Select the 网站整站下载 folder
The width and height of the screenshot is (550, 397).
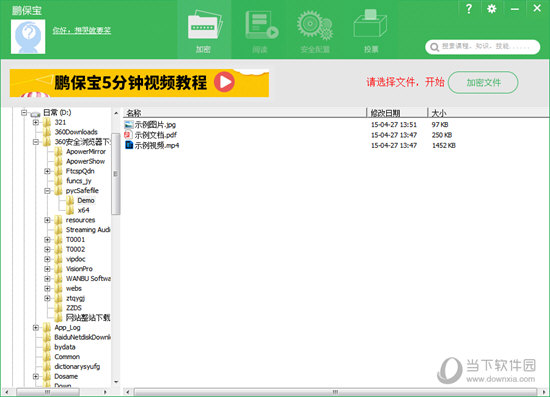[x=88, y=318]
